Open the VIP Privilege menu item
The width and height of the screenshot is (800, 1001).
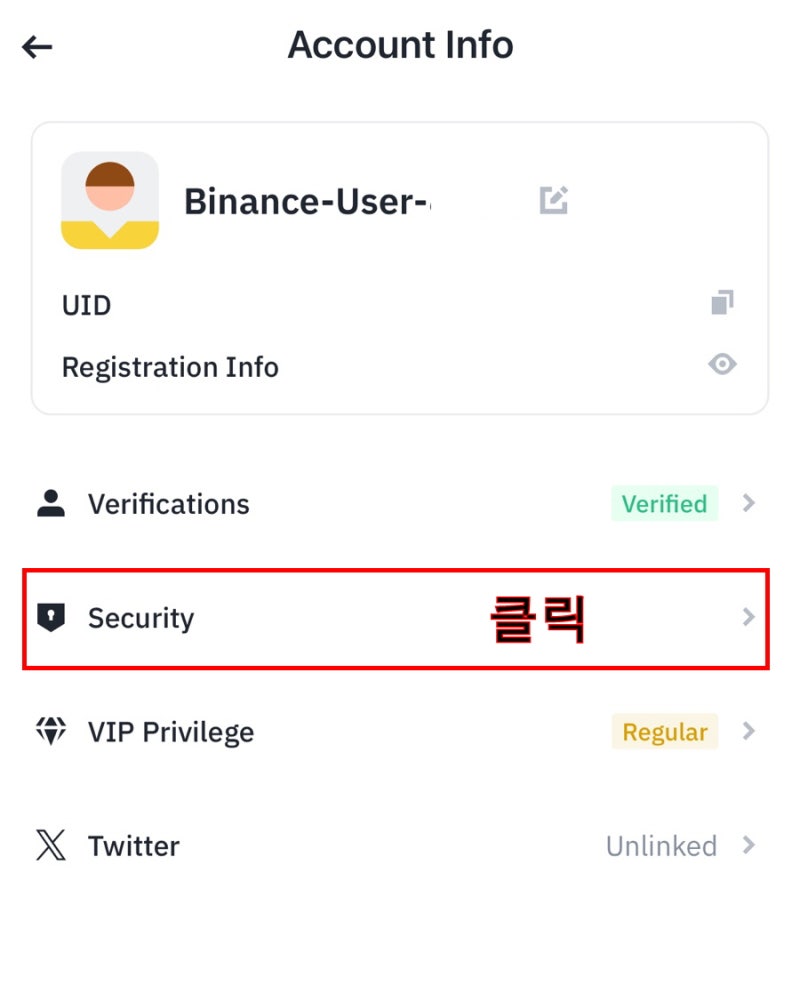pos(396,732)
